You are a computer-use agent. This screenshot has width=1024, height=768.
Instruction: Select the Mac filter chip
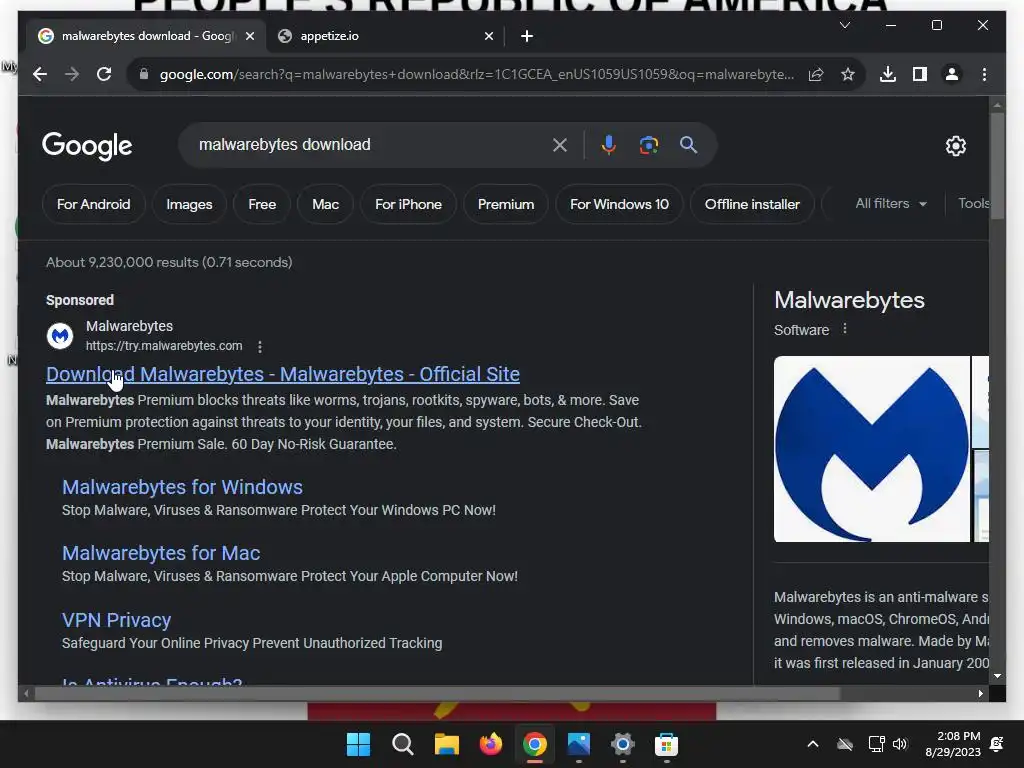pos(325,204)
